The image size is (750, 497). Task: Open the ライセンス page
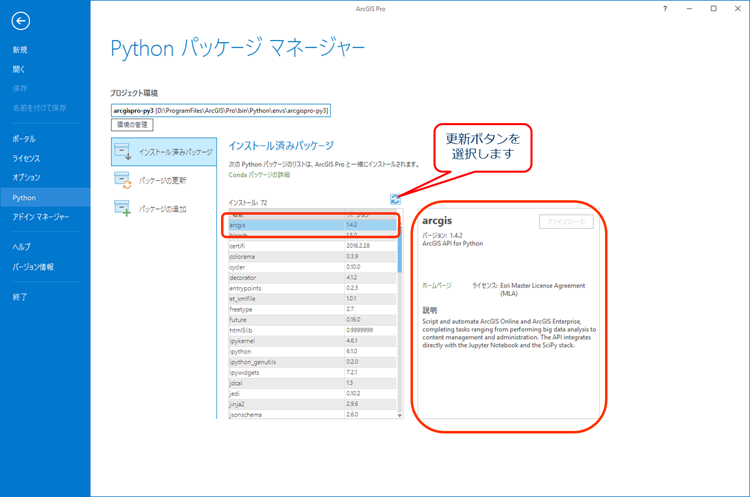click(x=26, y=158)
